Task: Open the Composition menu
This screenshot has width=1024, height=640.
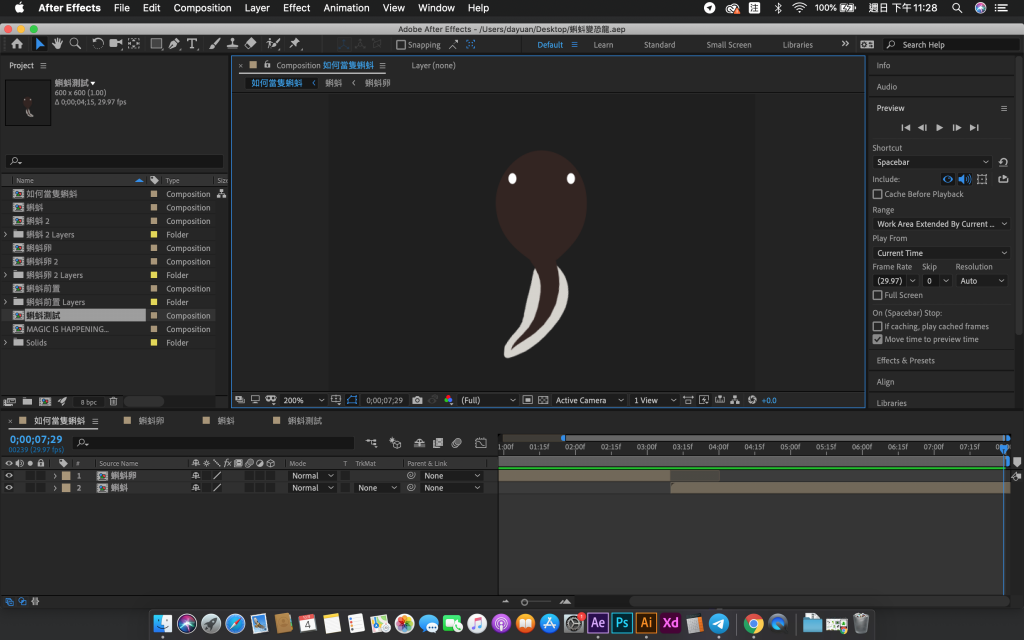Action: [x=202, y=8]
